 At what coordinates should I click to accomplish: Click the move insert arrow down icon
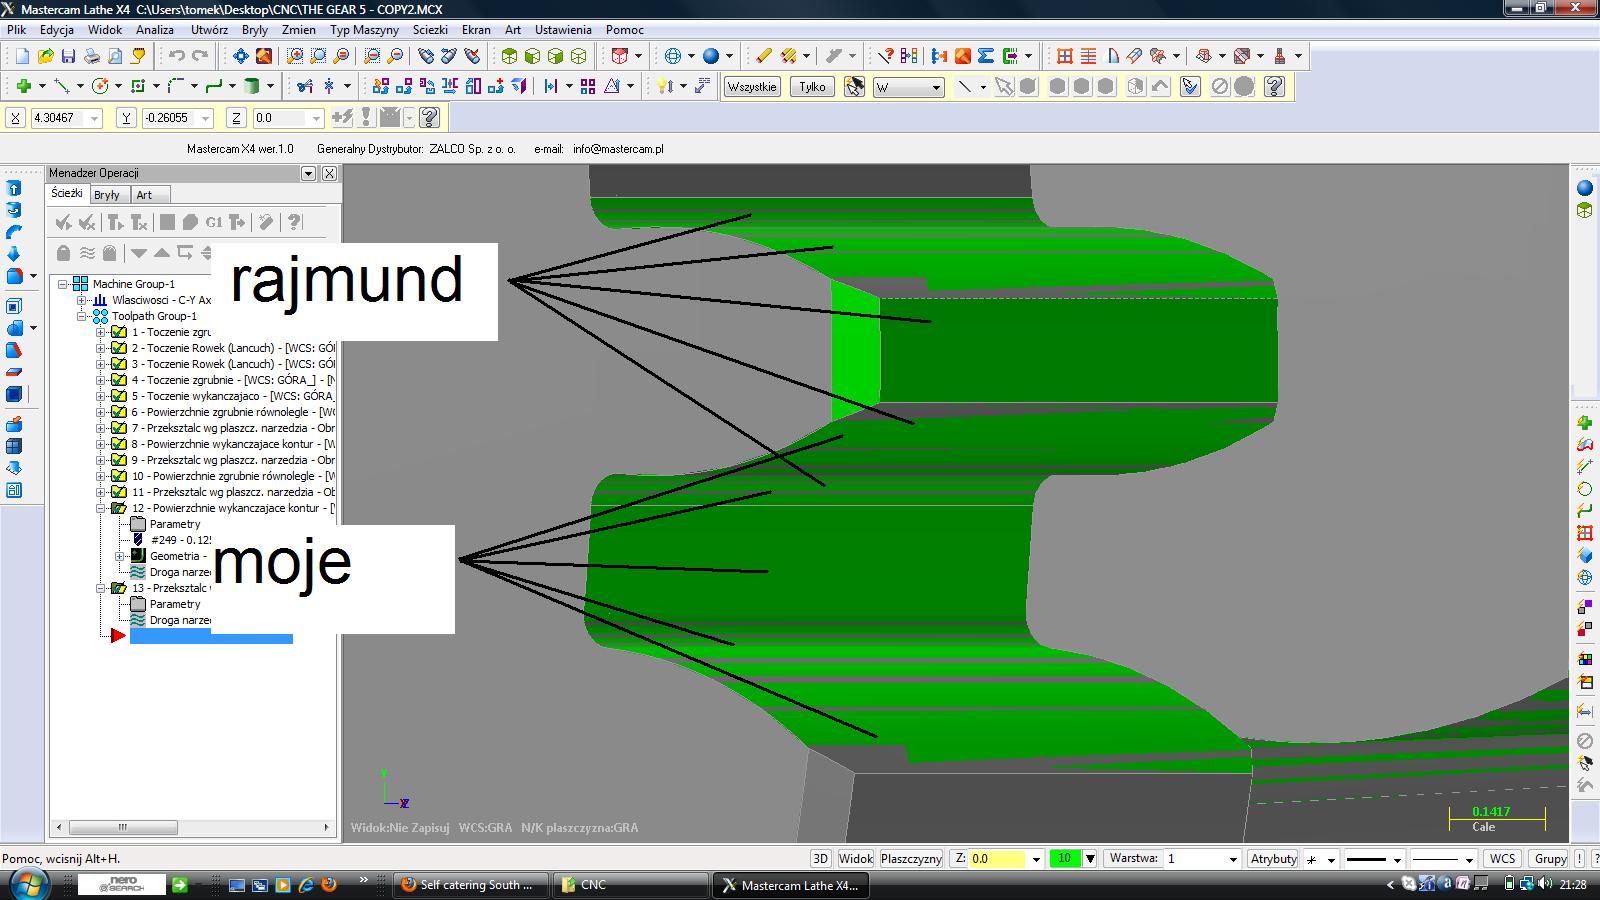coord(139,253)
